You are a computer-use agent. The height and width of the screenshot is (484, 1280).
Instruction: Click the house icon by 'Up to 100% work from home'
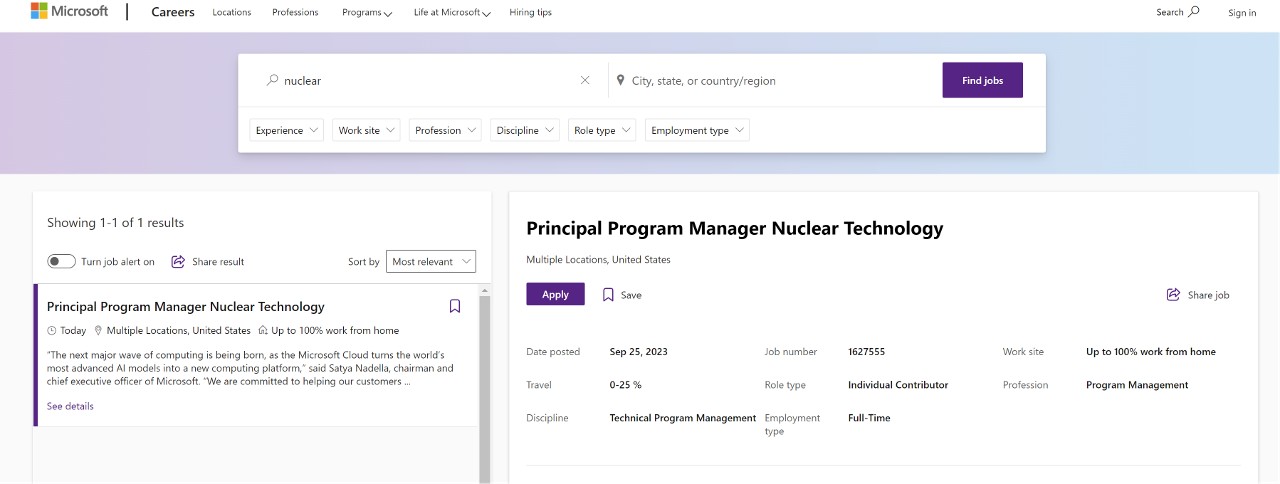coord(263,330)
